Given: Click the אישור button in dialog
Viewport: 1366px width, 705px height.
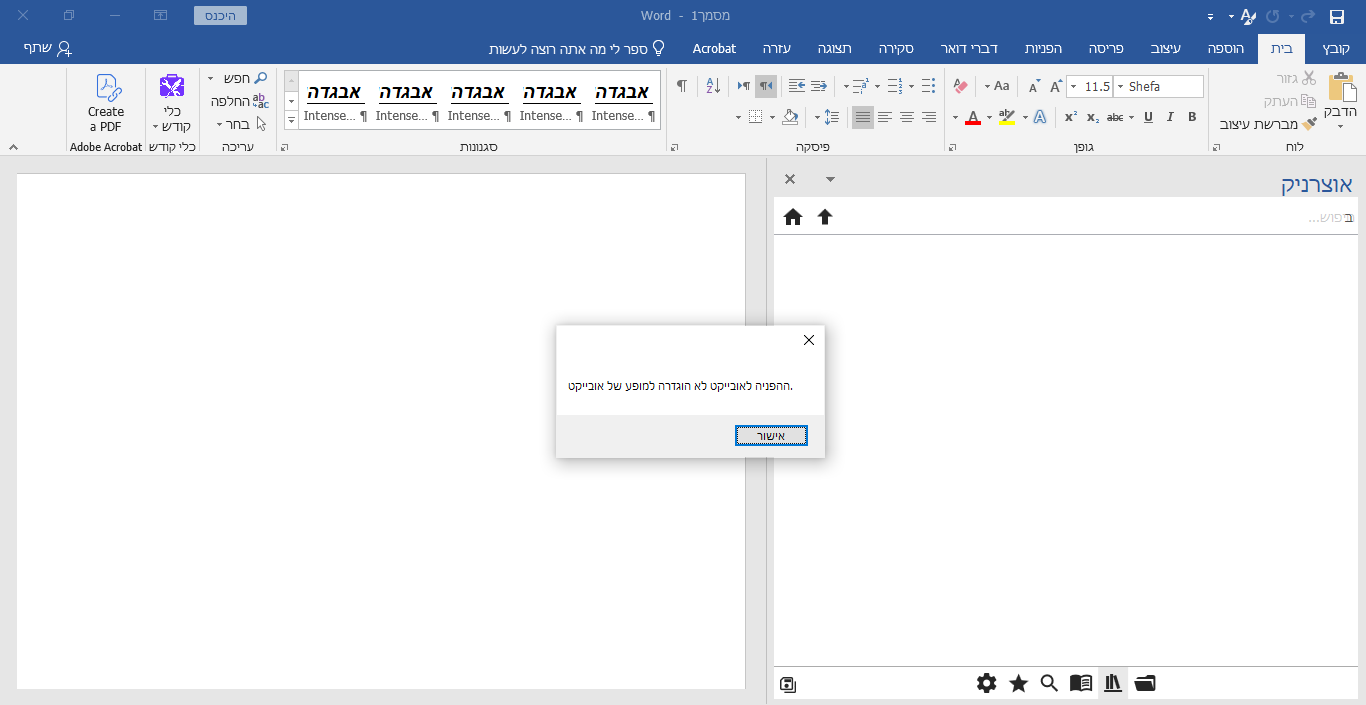Looking at the screenshot, I should coord(771,435).
